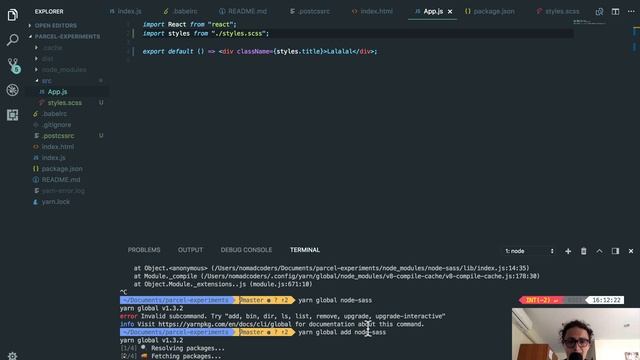Open the Manage gear icon

pyautogui.click(x=12, y=355)
